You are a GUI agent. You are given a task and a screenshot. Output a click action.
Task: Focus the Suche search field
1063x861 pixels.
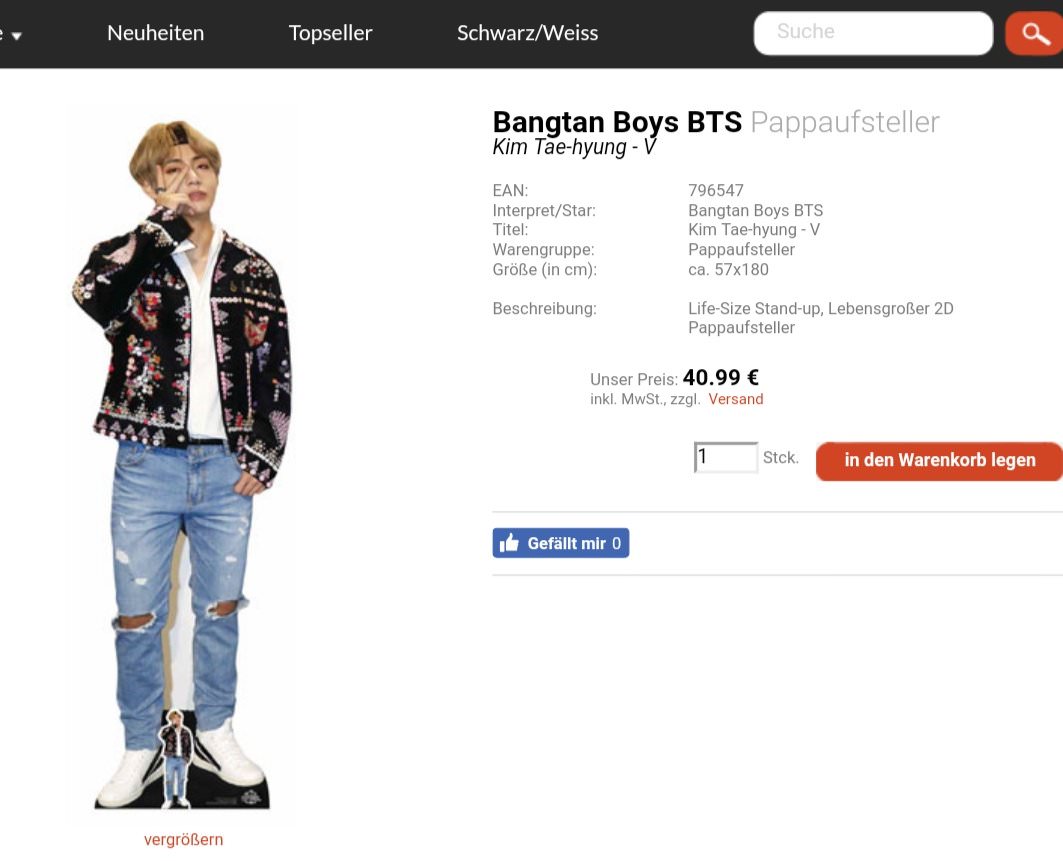point(872,33)
